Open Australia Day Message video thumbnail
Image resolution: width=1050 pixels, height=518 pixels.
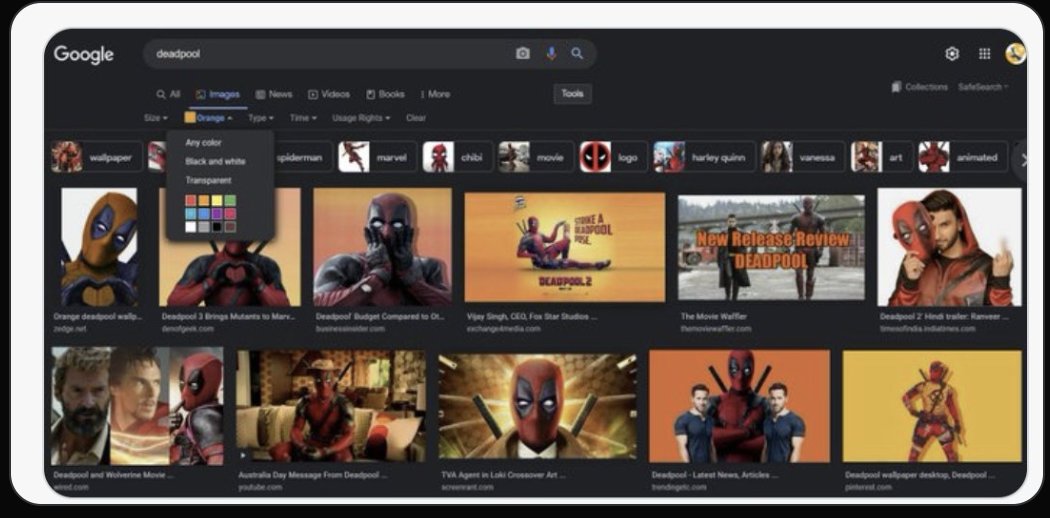(331, 406)
